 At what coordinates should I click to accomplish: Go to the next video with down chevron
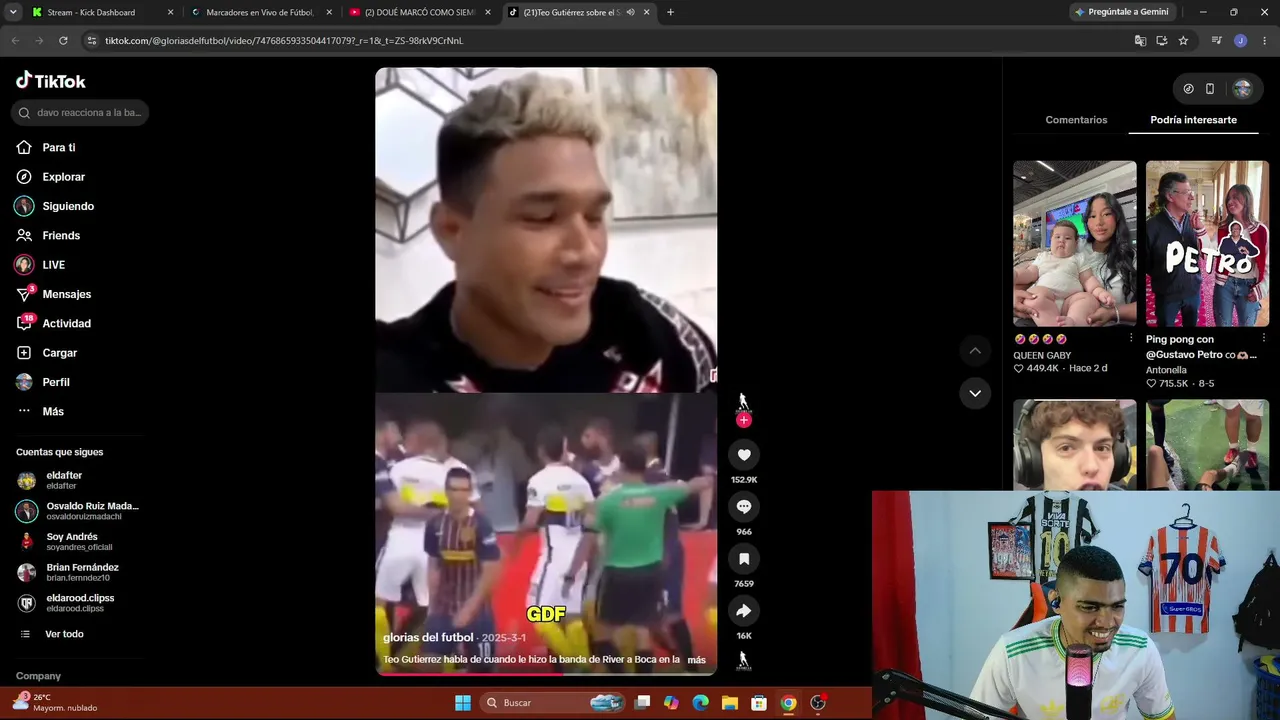pyautogui.click(x=975, y=393)
